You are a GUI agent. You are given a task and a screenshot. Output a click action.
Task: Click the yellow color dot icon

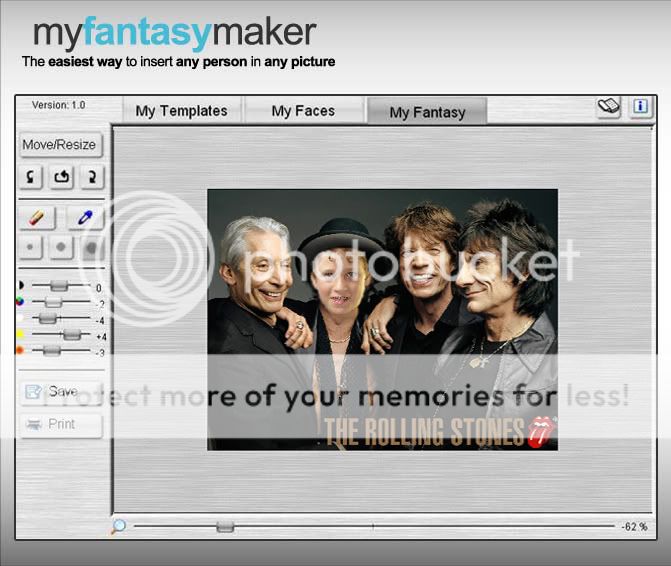pyautogui.click(x=20, y=334)
